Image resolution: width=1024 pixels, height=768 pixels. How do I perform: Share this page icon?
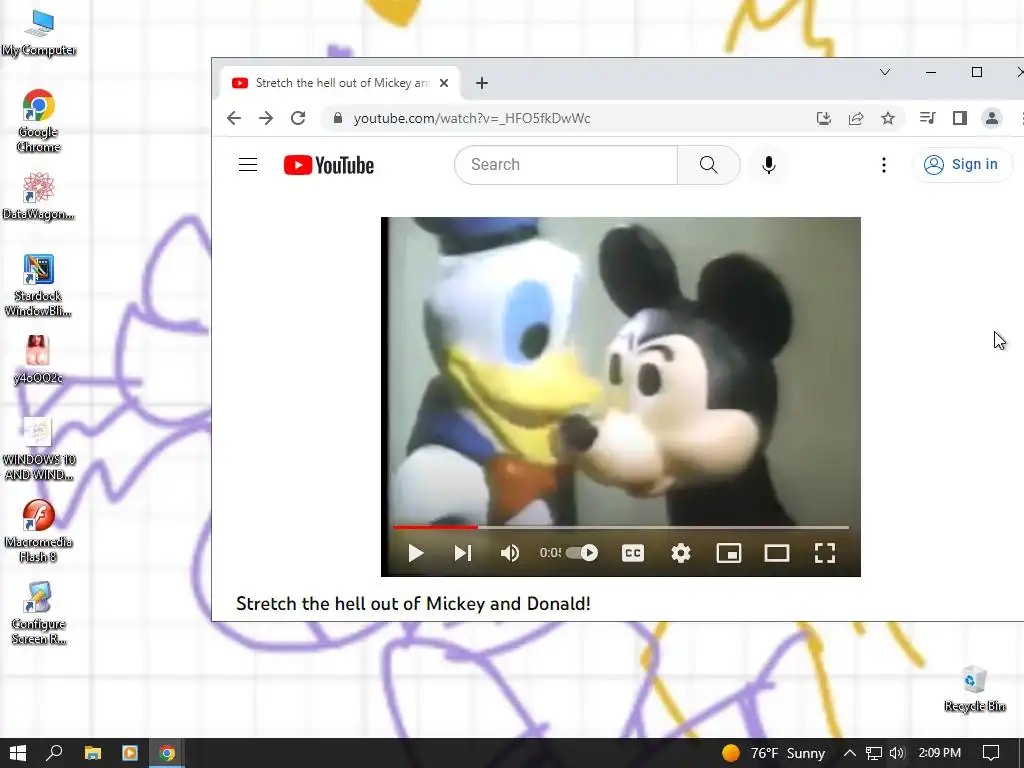point(856,118)
